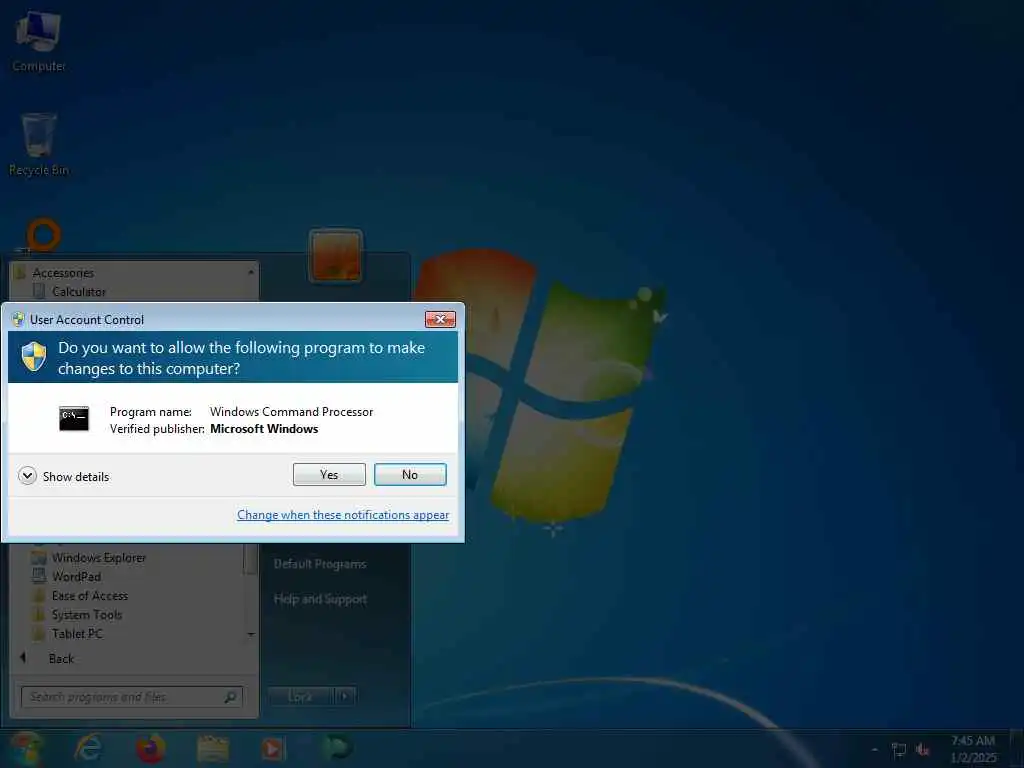Click the taskbar clock showing 7:45 AM
The height and width of the screenshot is (768, 1024).
point(973,749)
